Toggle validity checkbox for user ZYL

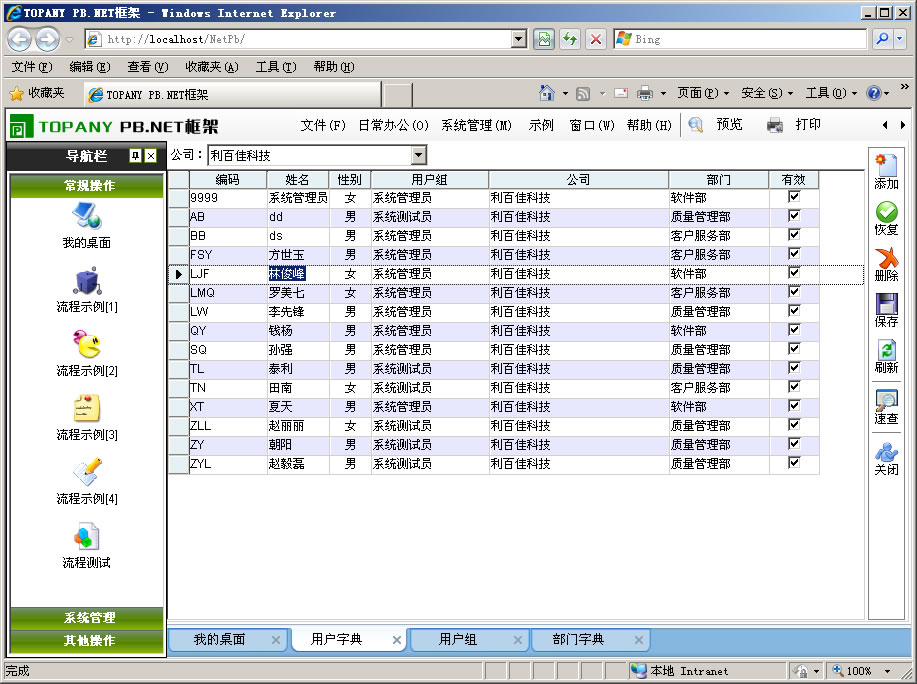pos(793,463)
